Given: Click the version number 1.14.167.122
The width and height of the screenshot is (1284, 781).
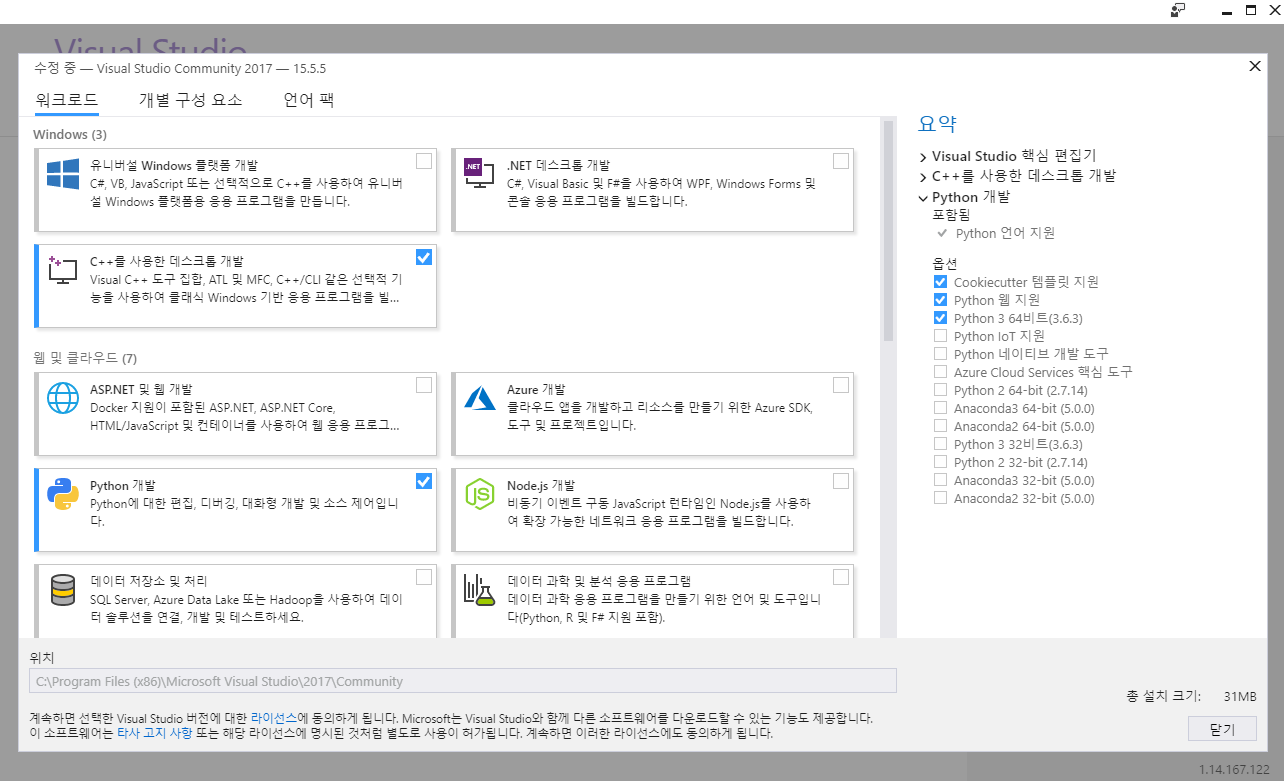Looking at the screenshot, I should pos(1235,769).
